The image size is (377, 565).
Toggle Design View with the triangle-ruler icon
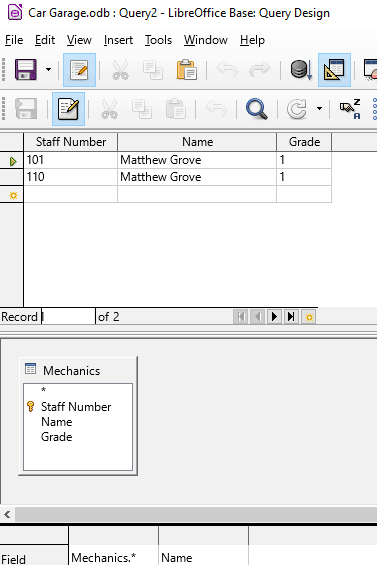(334, 70)
